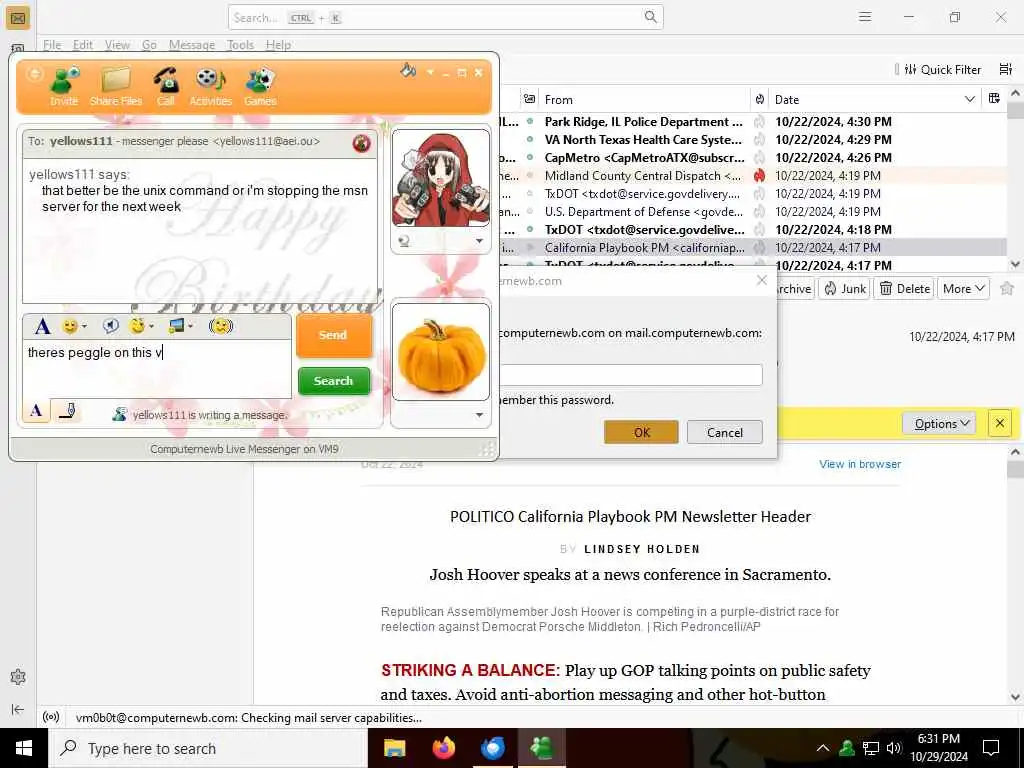Send a voice clip with speaker icon

111,325
